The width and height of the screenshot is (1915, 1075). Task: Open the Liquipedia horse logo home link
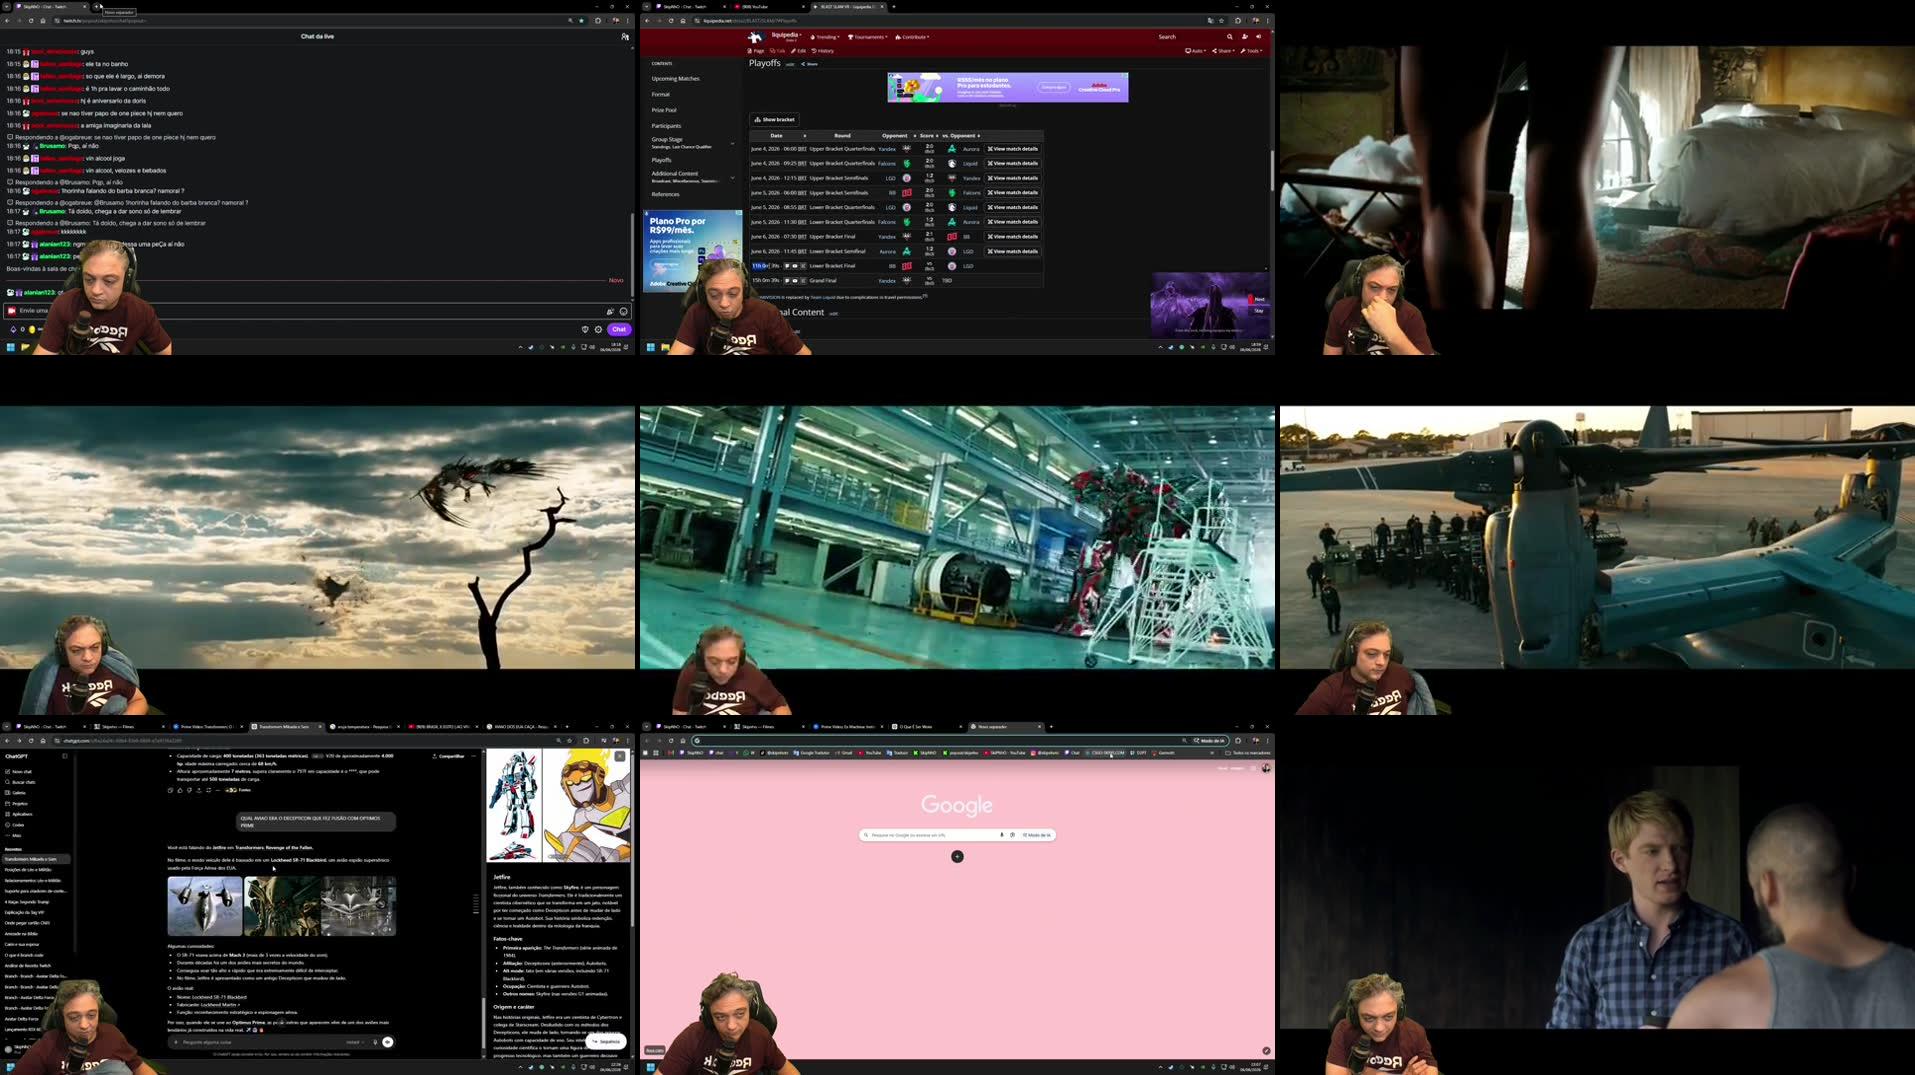[755, 37]
